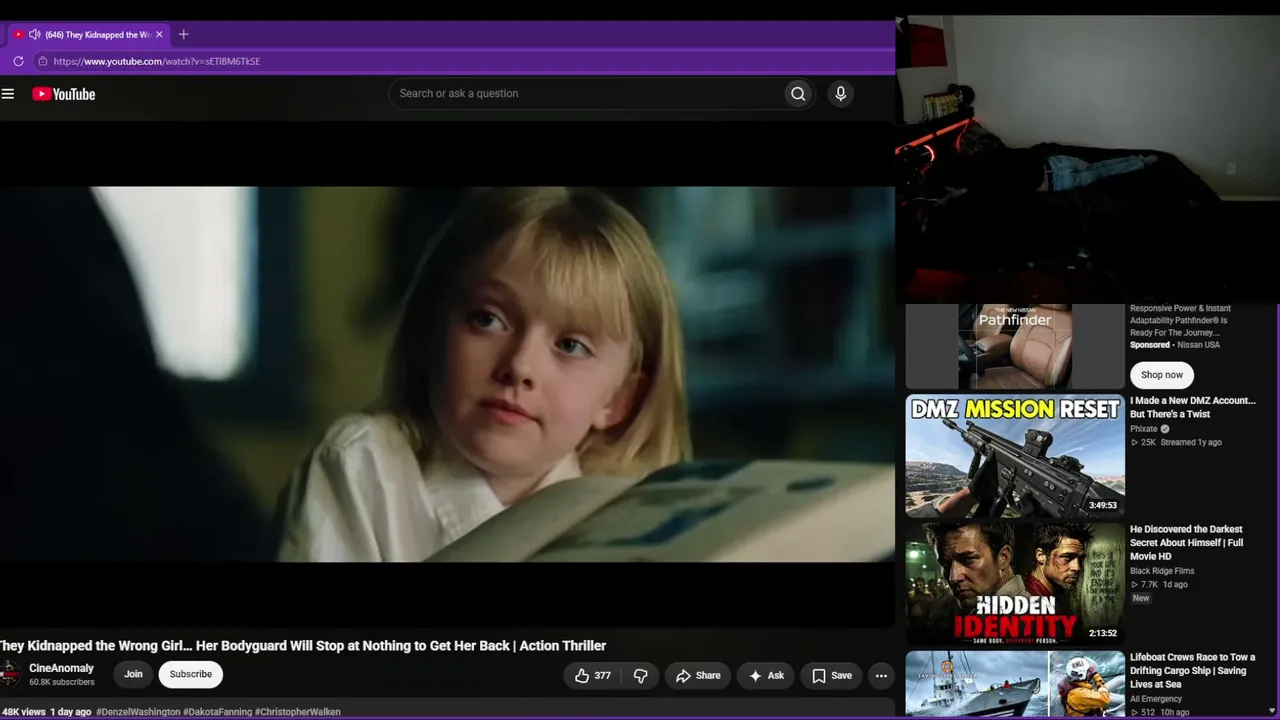Viewport: 1280px width, 720px height.
Task: Visit the All Emergency channel
Action: pyautogui.click(x=1156, y=699)
